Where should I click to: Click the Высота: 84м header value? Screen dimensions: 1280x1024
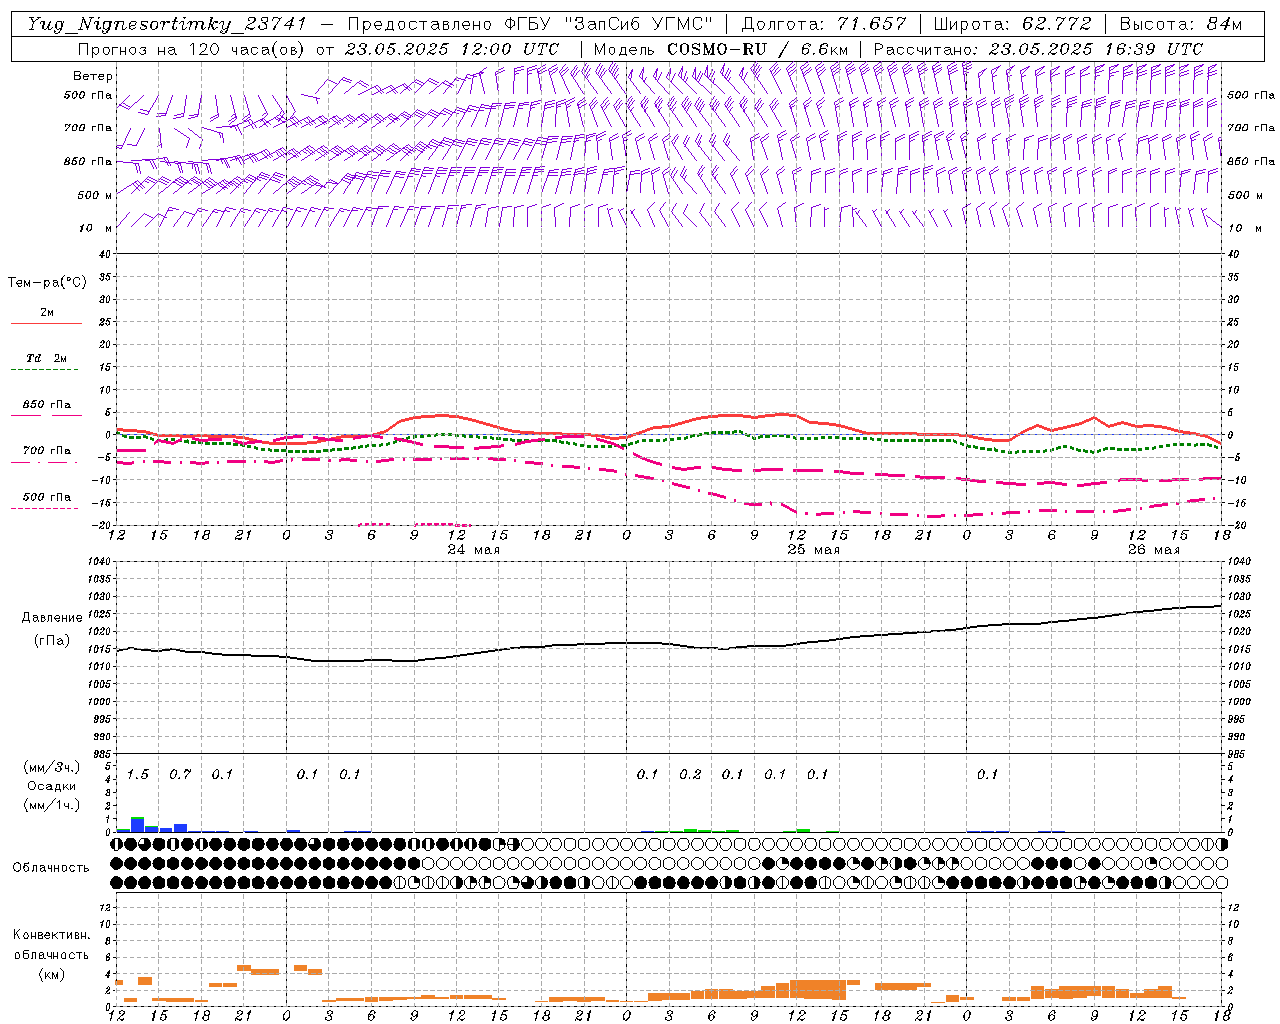(x=1180, y=24)
